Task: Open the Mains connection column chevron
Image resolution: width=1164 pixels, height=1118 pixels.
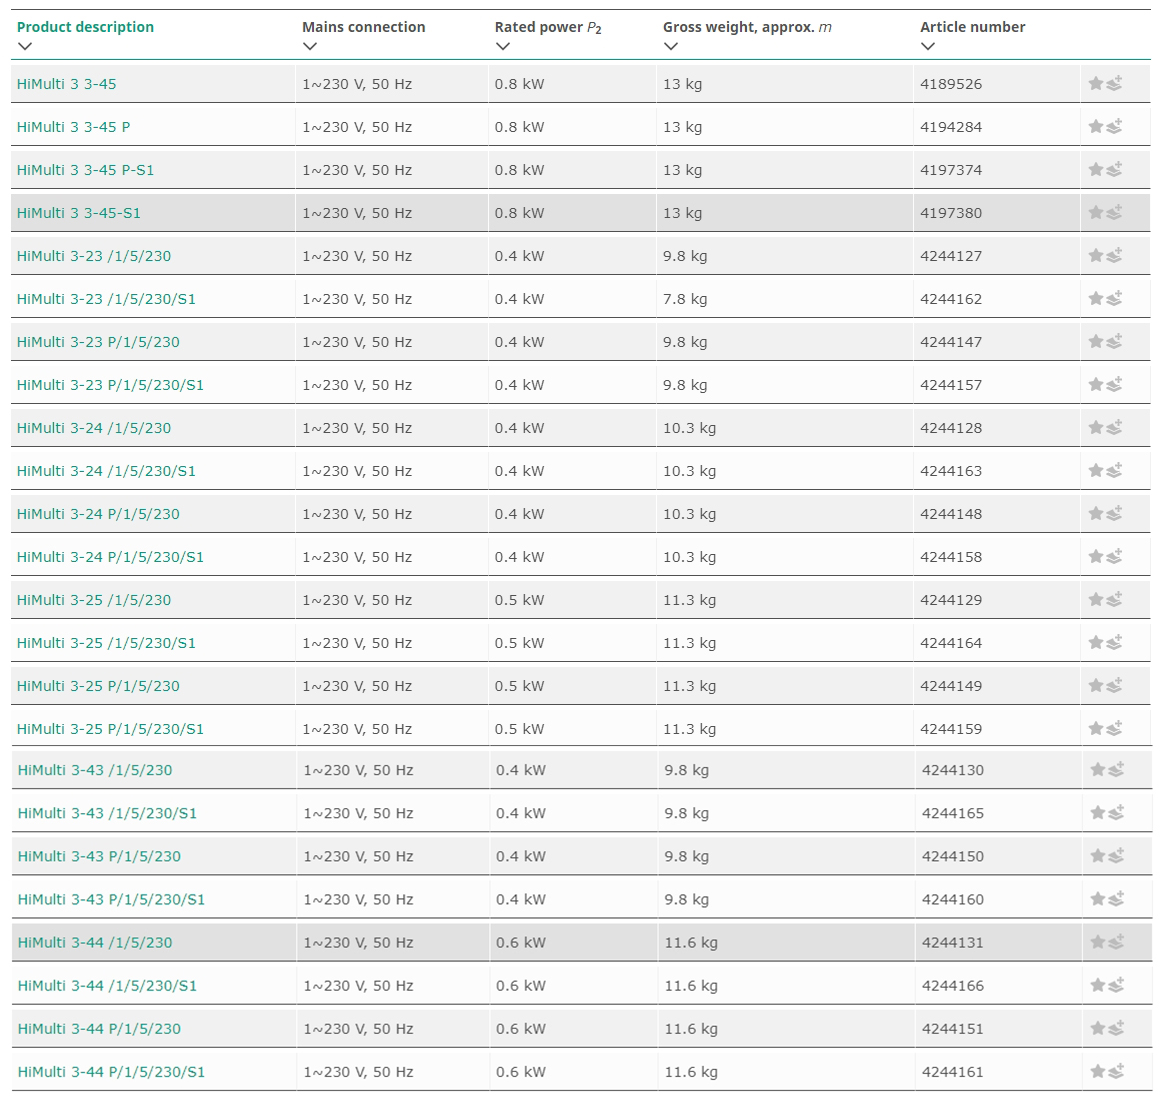Action: click(x=310, y=47)
